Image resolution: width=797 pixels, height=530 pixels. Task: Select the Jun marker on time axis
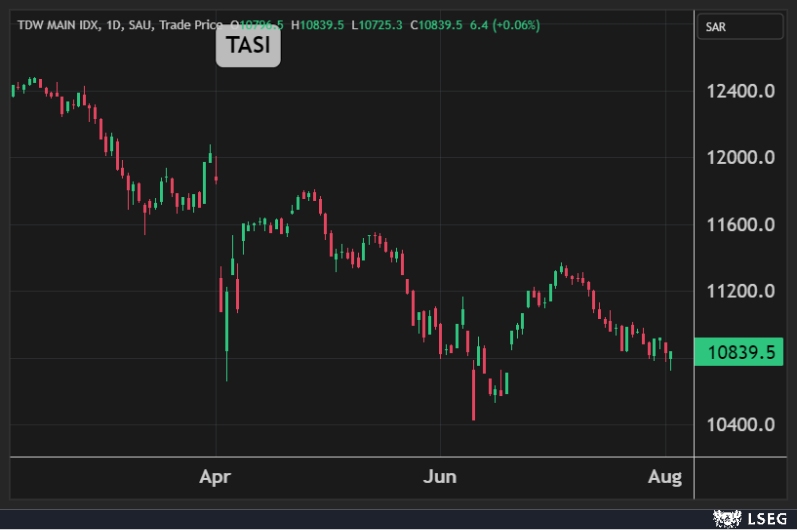pos(440,477)
